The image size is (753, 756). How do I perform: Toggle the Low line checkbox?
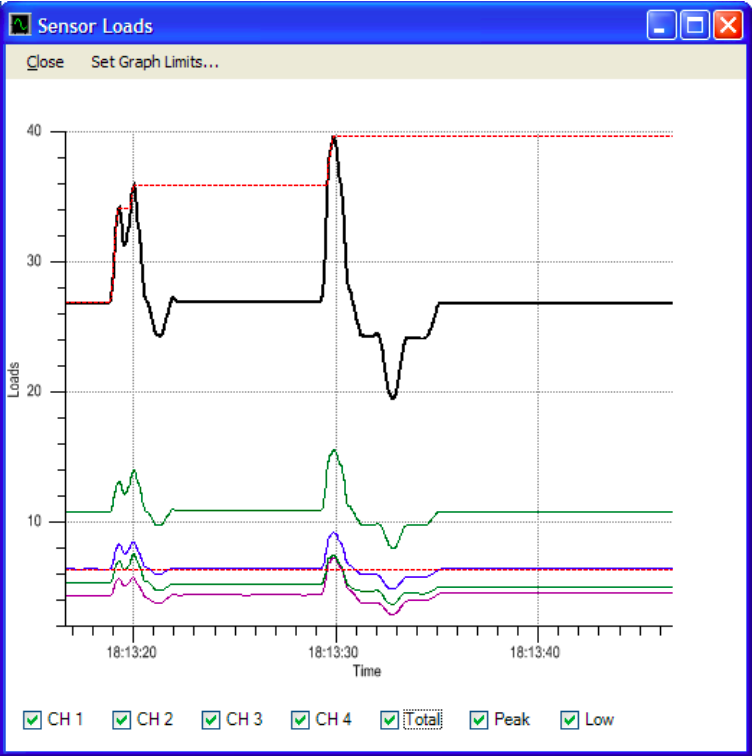(x=569, y=720)
